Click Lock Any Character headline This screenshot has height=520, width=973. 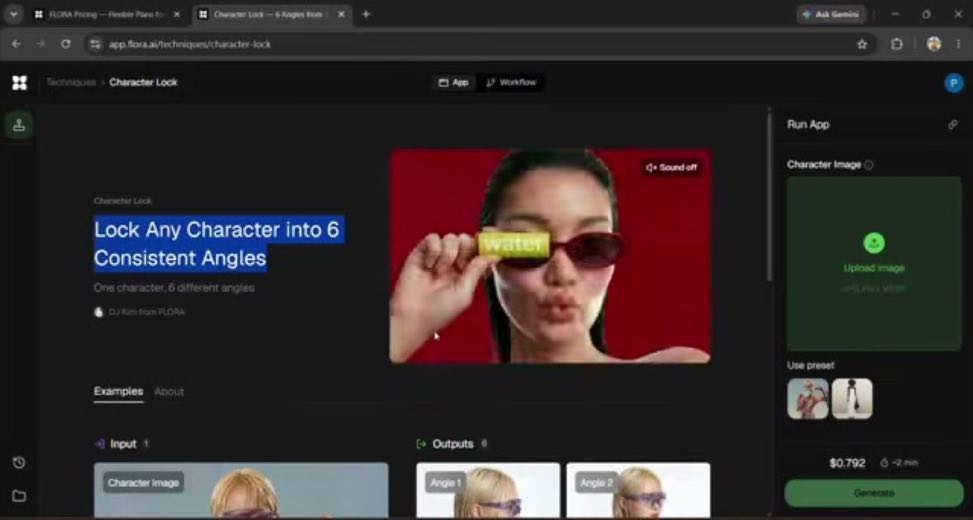tap(217, 244)
